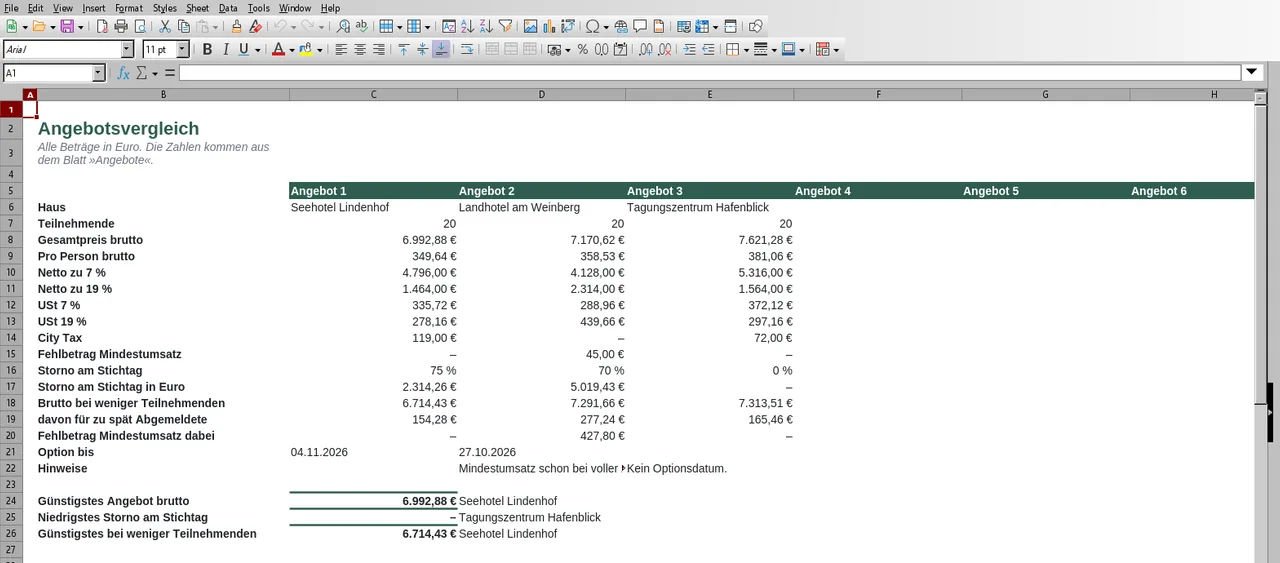Open the Font Size dropdown

point(183,49)
